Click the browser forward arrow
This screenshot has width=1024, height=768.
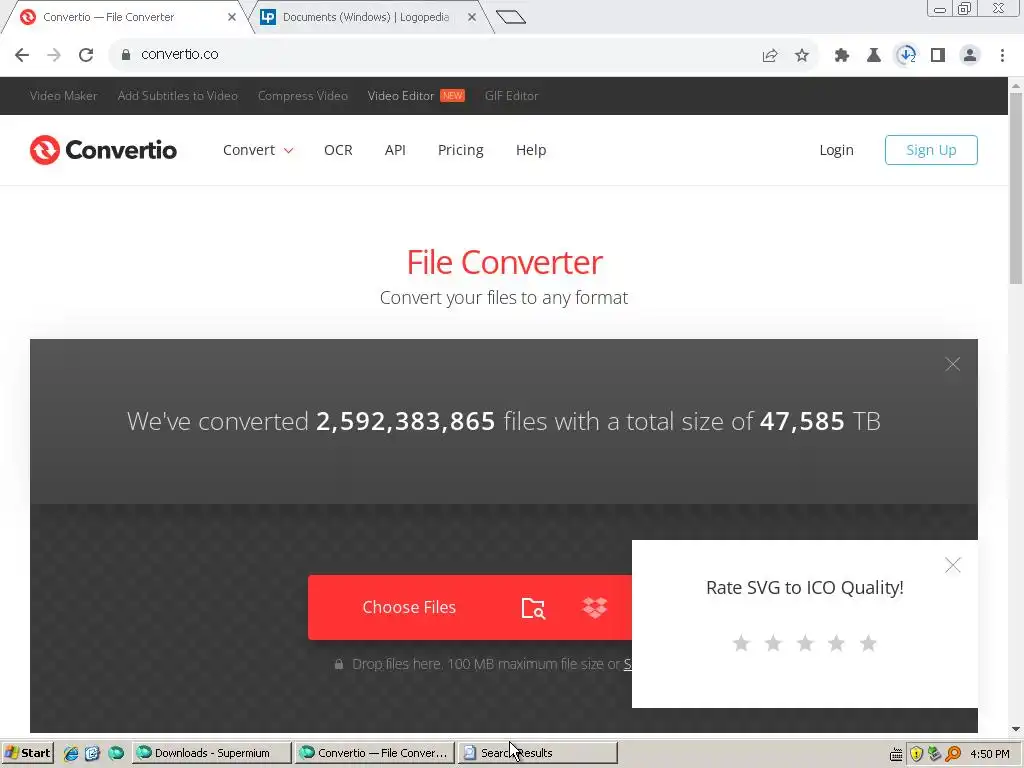coord(54,55)
